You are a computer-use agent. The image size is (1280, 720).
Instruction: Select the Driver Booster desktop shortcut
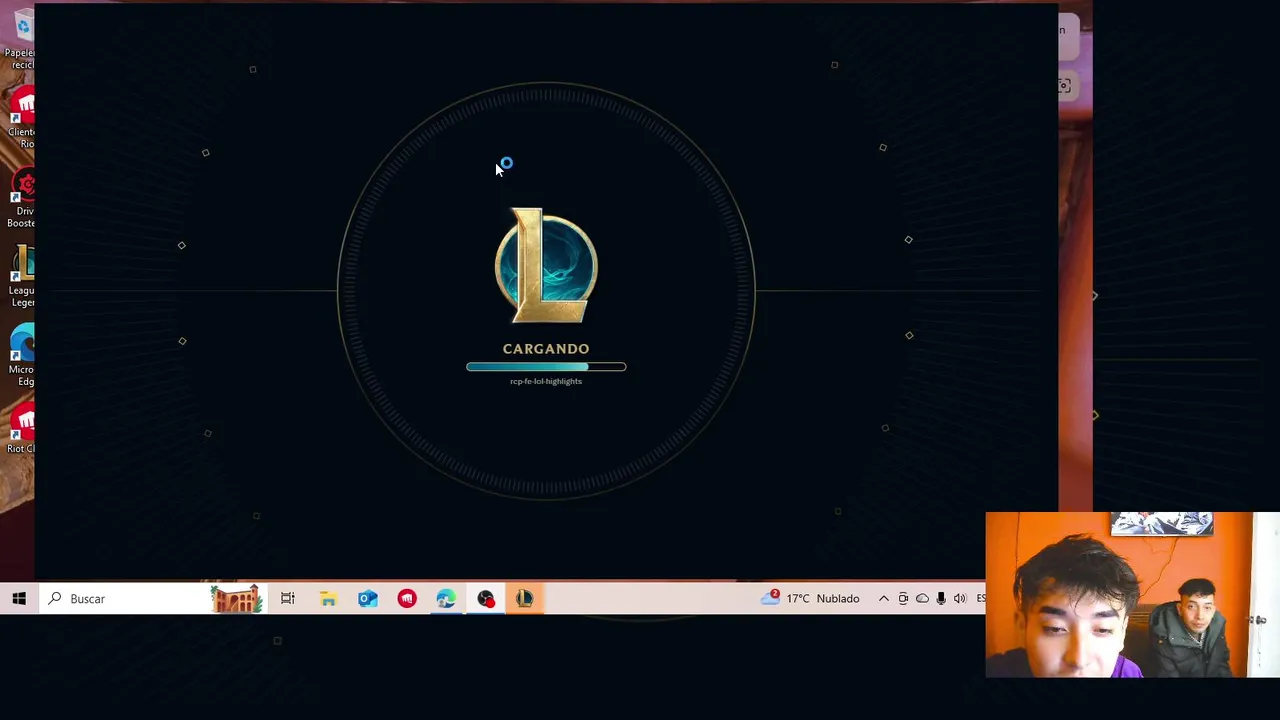coord(20,198)
